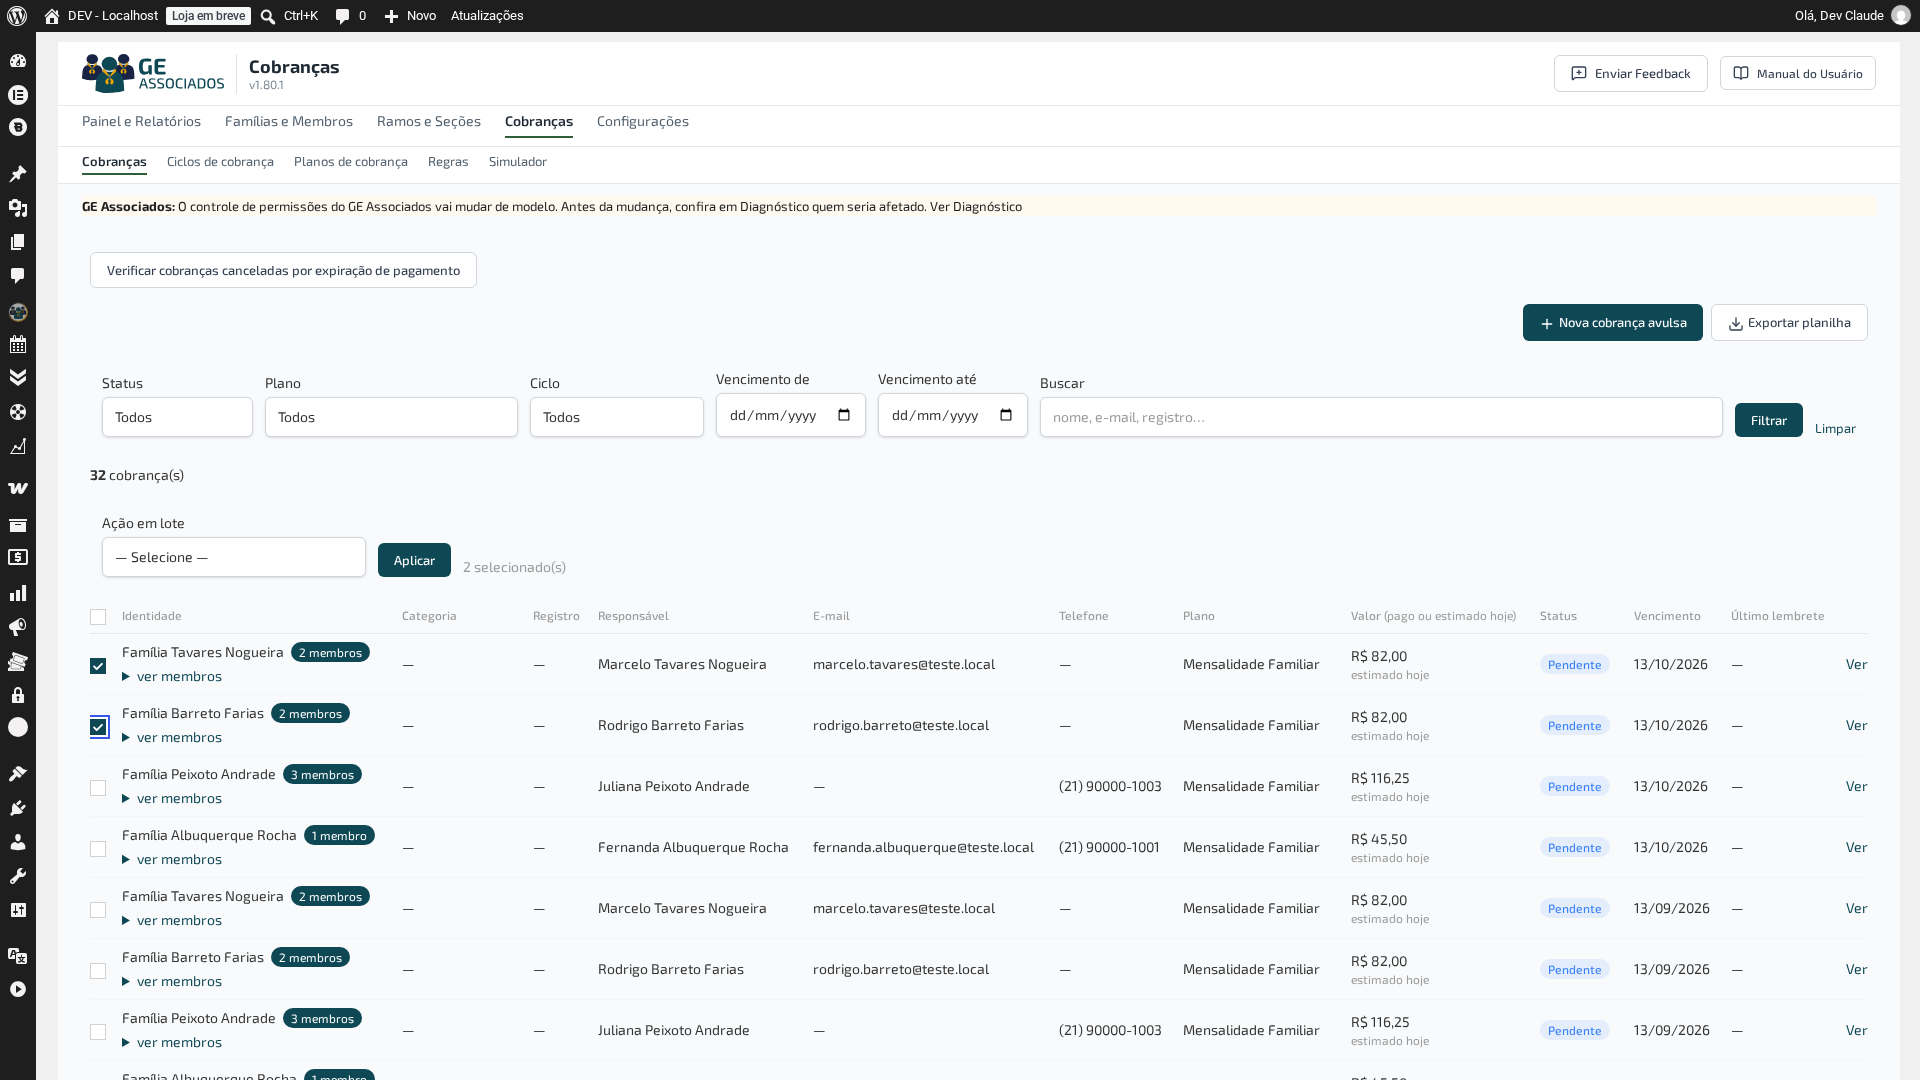Open Media library sidebar icon
Image resolution: width=1920 pixels, height=1080 pixels.
[18, 208]
